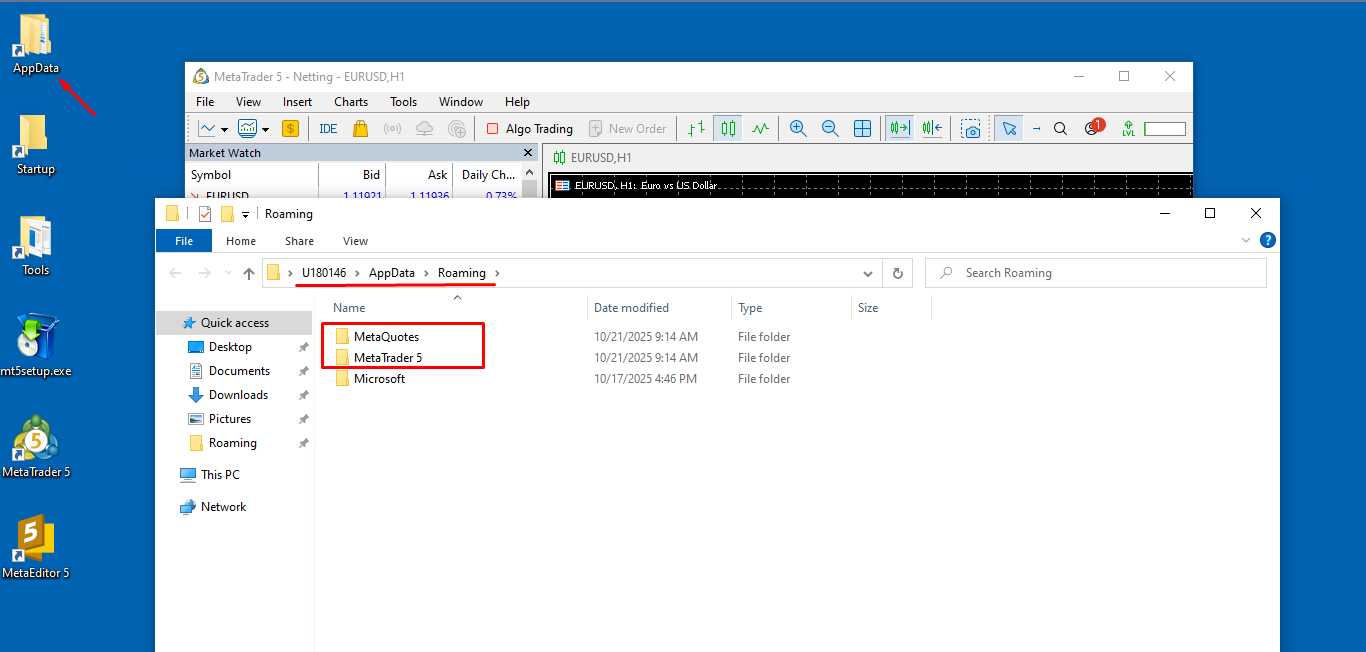
Task: Take a chart screenshot with camera icon
Action: (x=970, y=128)
